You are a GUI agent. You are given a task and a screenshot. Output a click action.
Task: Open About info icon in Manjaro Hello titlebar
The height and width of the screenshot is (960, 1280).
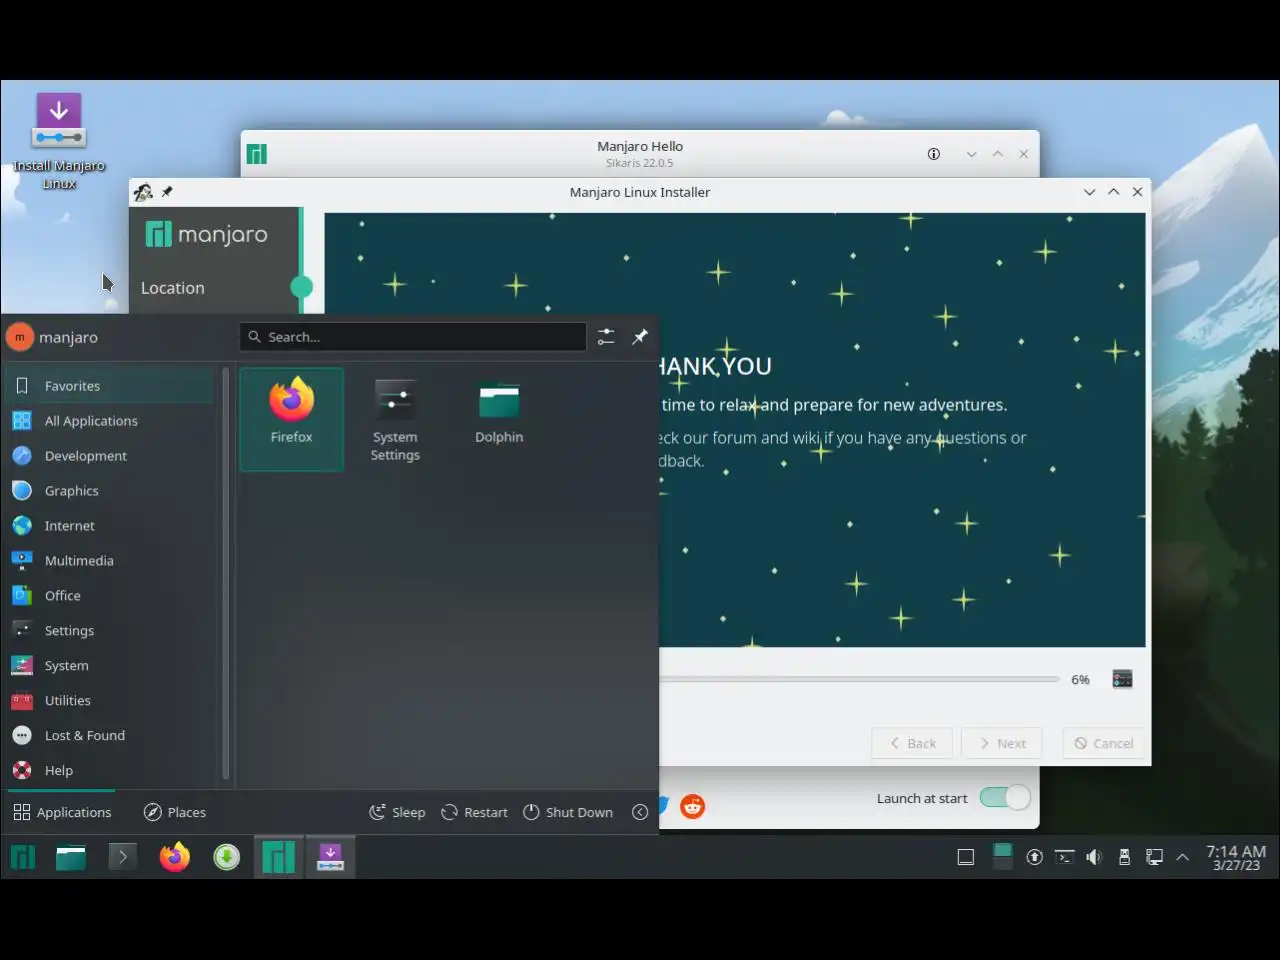coord(934,154)
